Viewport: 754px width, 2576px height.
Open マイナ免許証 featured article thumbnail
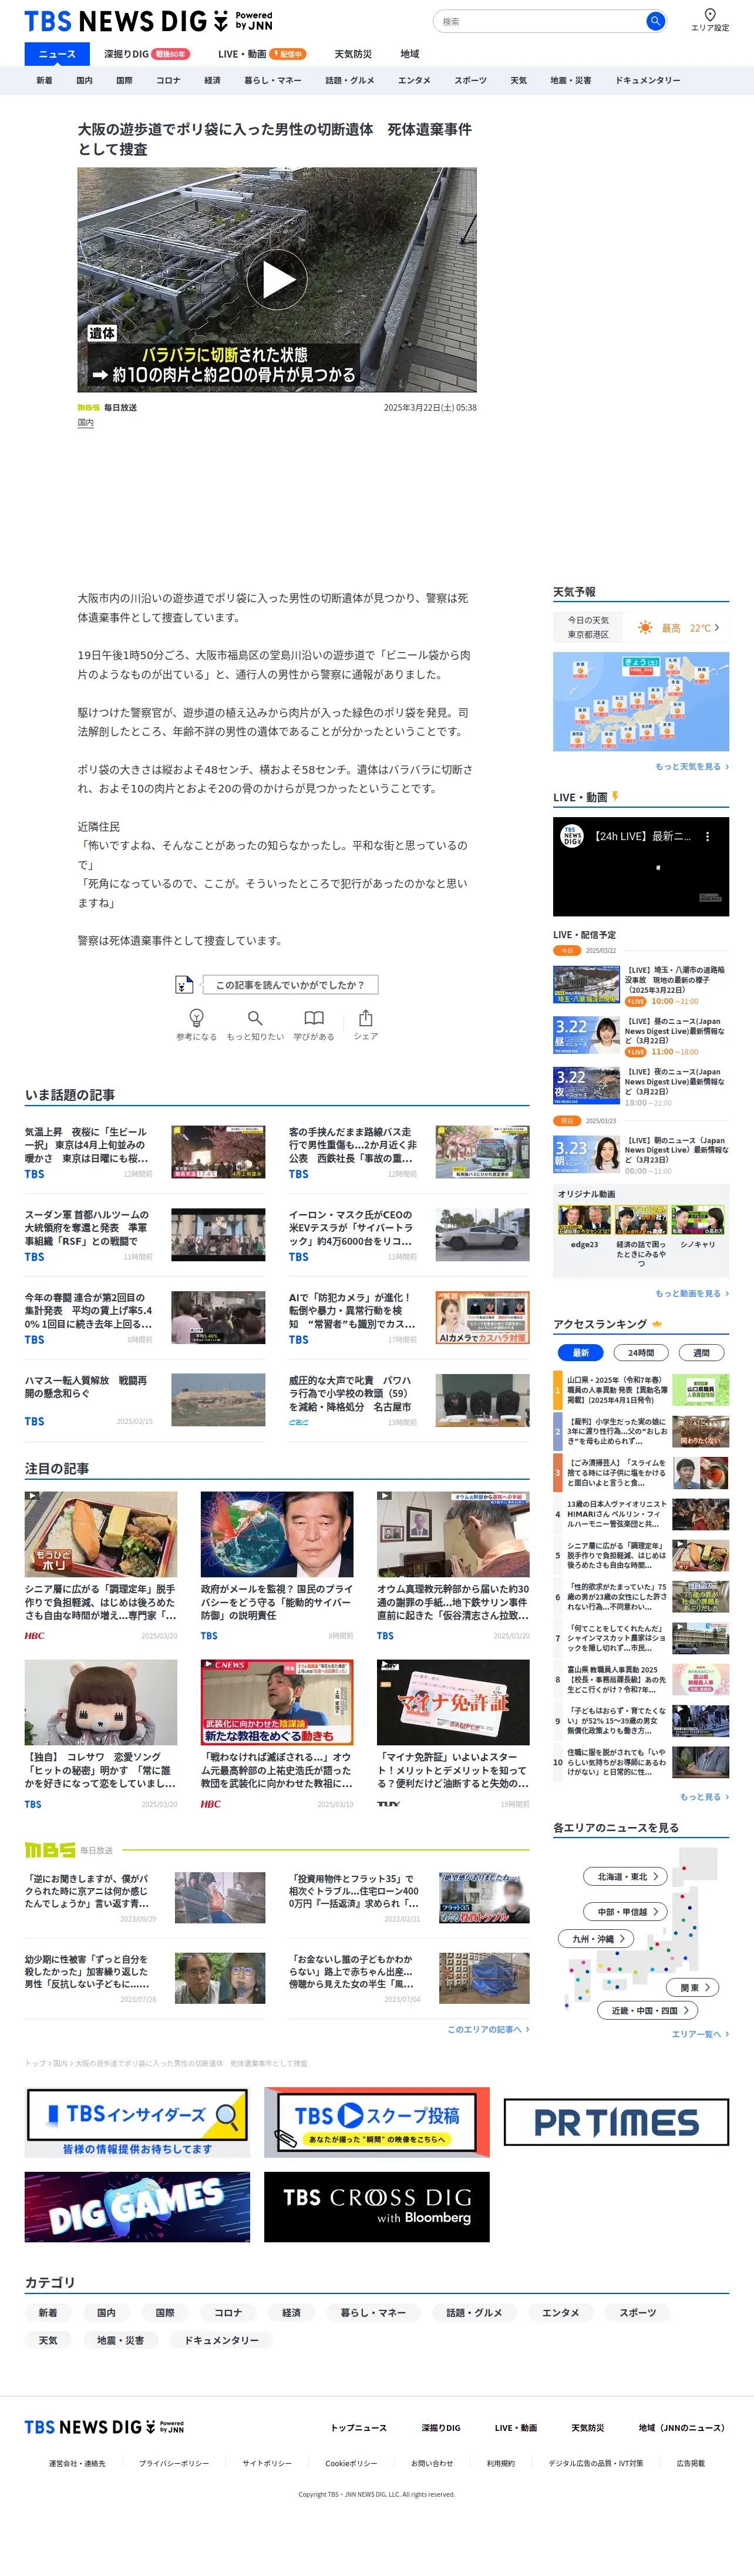[453, 1703]
